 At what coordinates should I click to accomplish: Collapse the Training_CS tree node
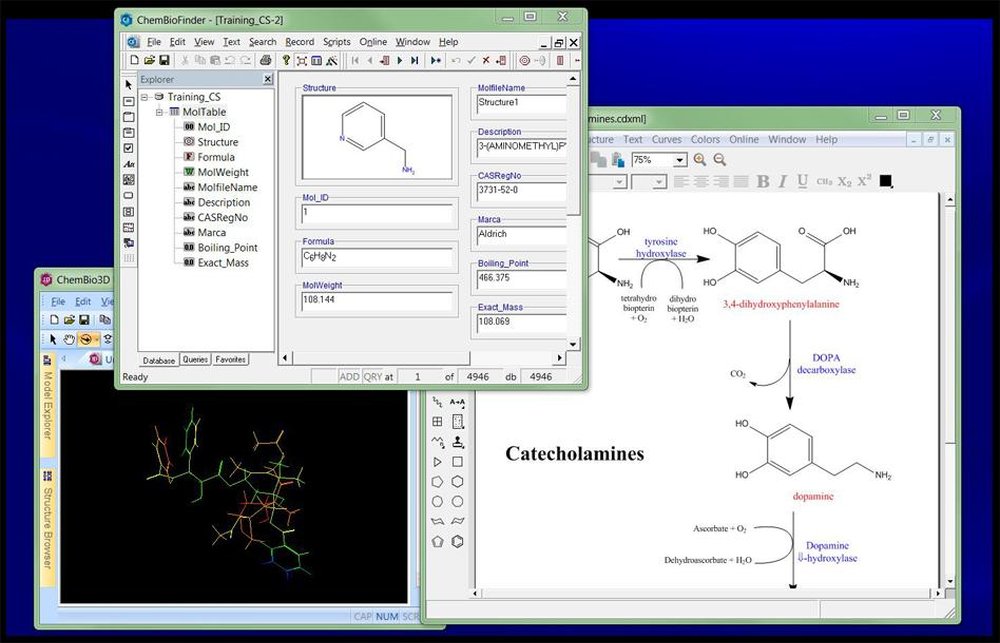point(145,97)
